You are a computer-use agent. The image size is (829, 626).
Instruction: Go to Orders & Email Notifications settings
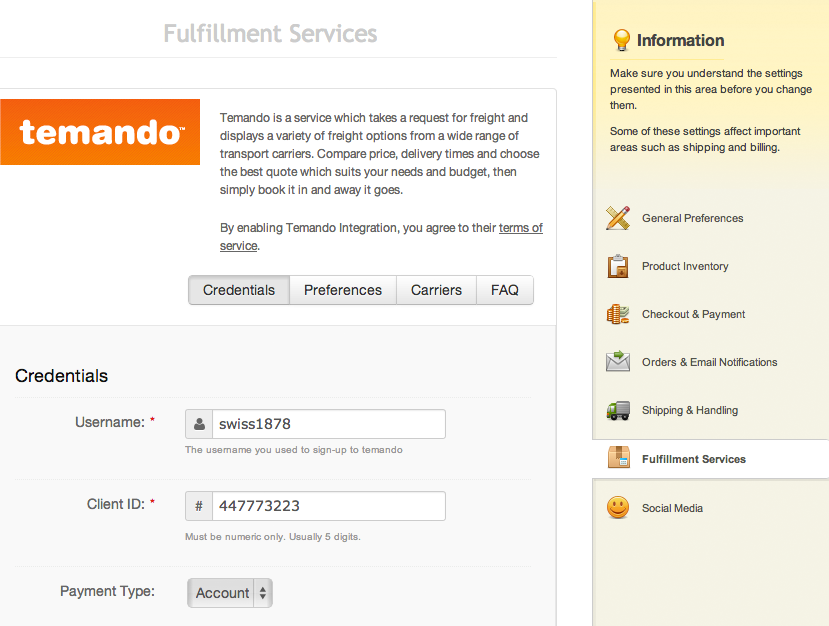click(x=710, y=362)
